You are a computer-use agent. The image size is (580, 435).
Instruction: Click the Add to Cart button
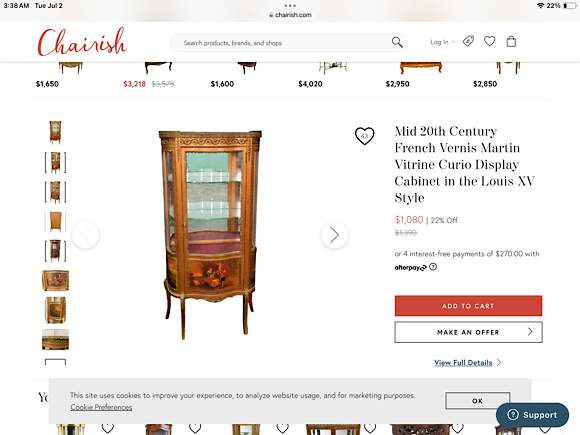coord(468,306)
